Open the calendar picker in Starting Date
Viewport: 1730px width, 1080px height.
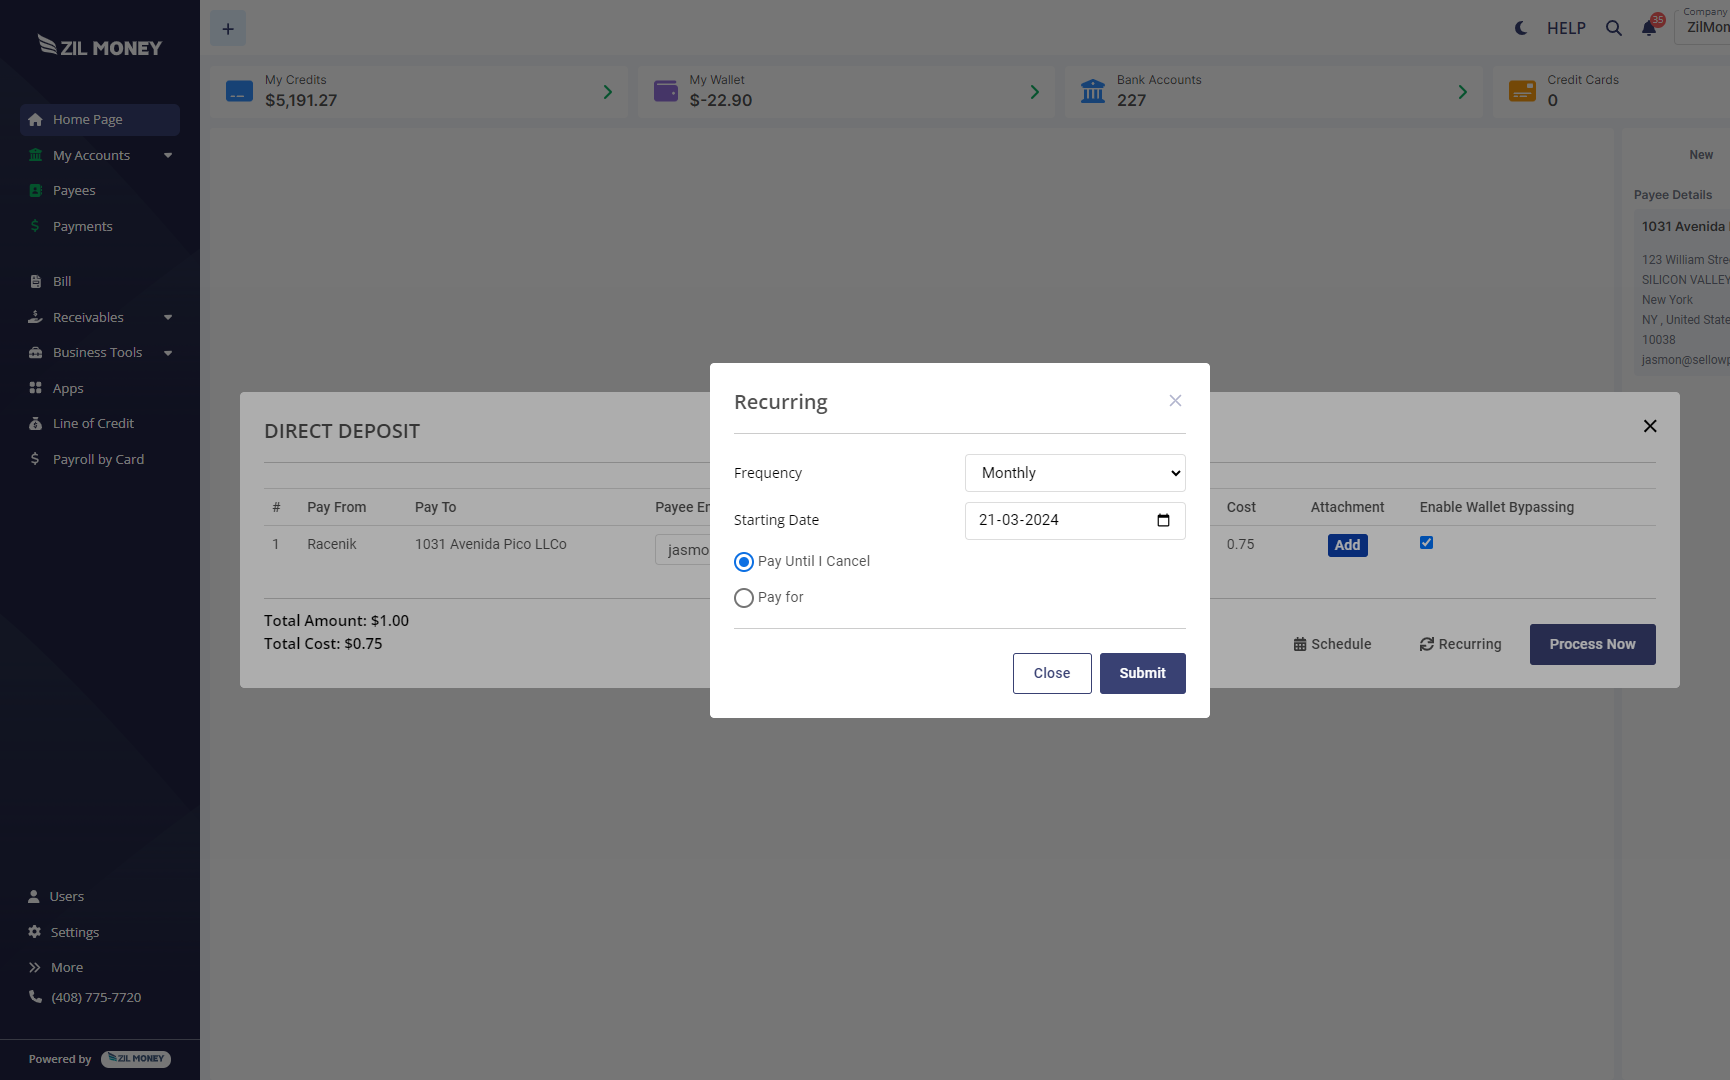[x=1163, y=520]
